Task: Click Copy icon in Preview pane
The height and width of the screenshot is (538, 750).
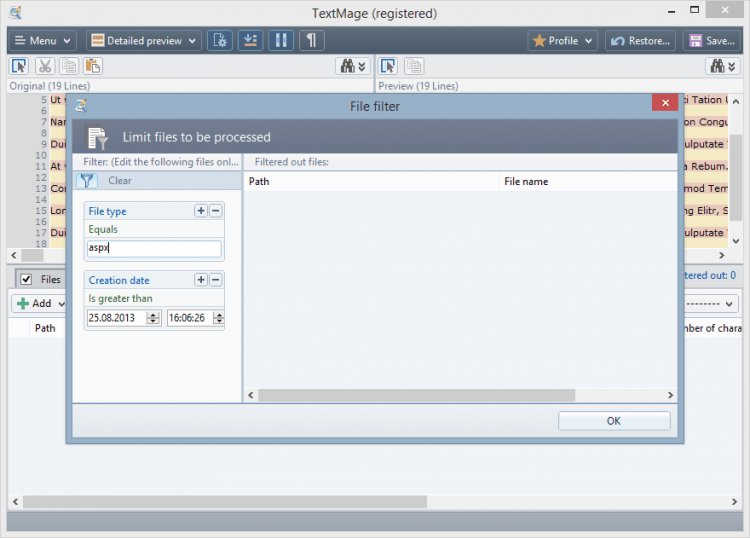Action: click(414, 66)
